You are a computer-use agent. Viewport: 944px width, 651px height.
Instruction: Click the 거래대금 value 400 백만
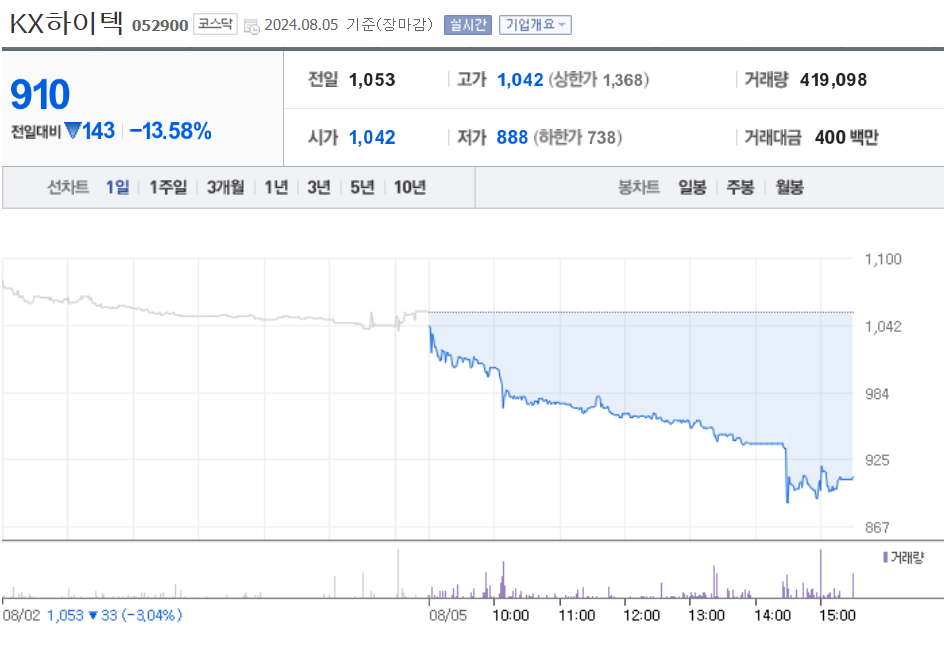coord(846,137)
